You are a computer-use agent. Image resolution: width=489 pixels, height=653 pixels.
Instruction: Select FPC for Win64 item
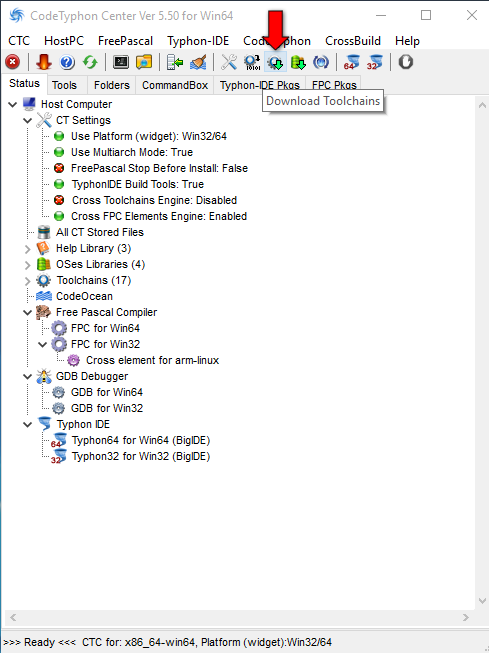click(x=105, y=328)
